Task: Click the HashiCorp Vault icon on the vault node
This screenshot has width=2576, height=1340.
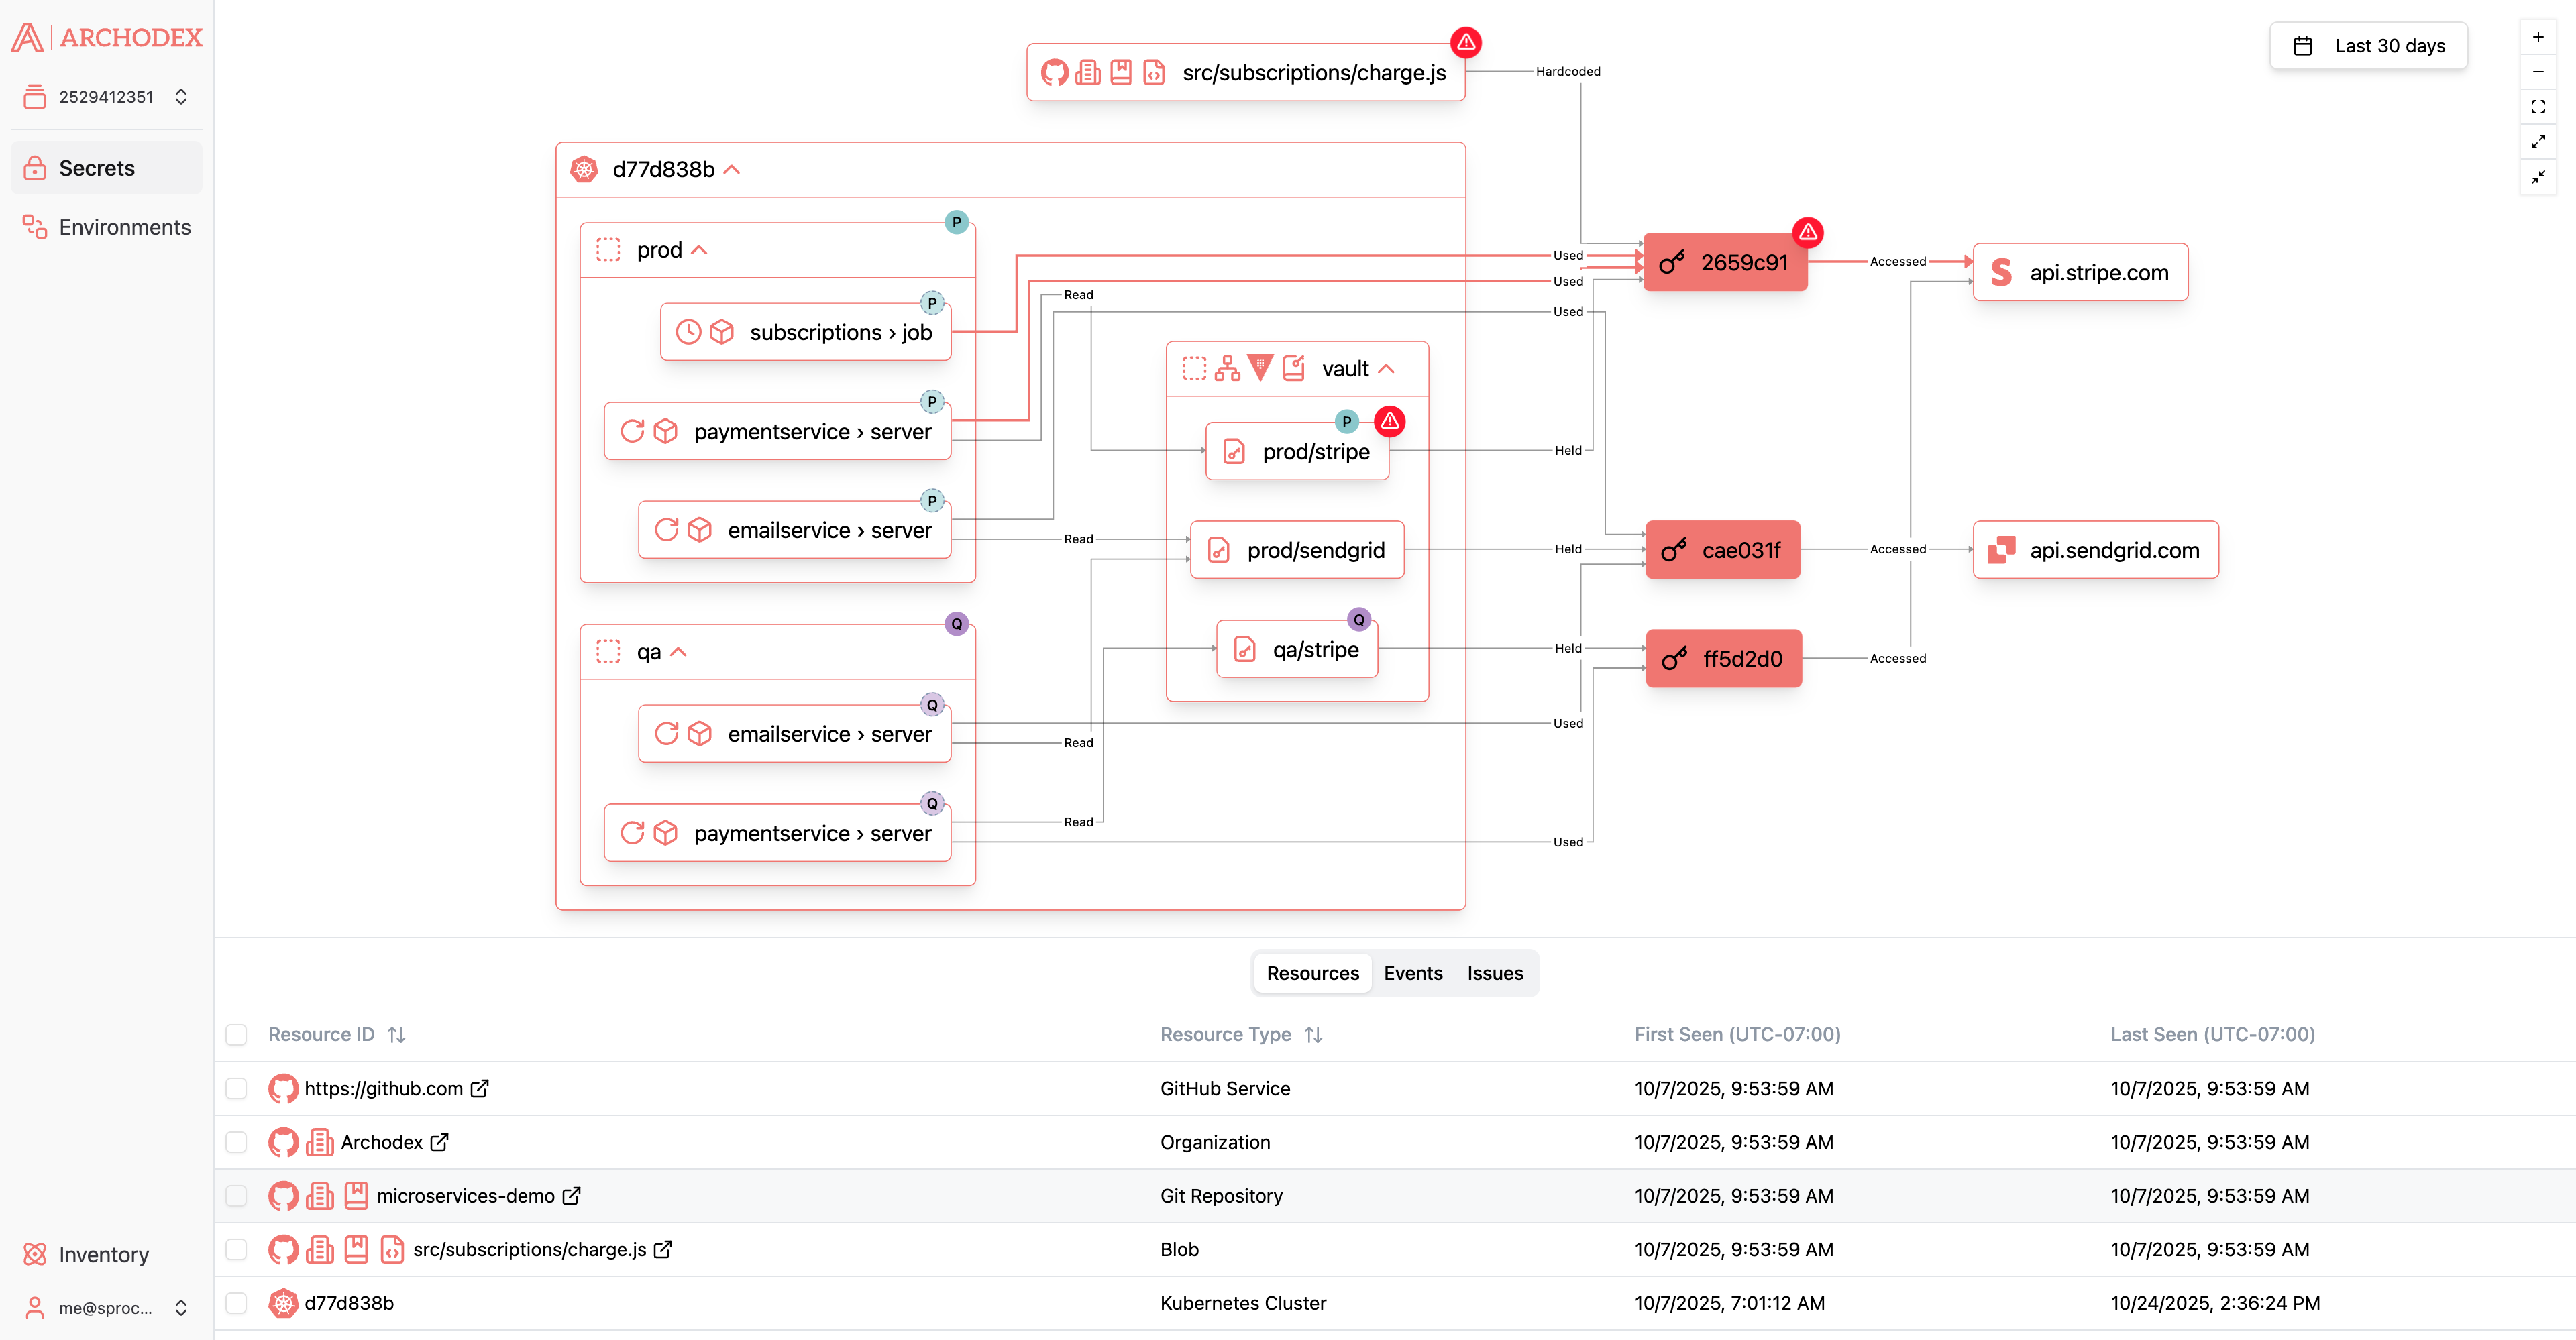Action: pyautogui.click(x=1259, y=368)
